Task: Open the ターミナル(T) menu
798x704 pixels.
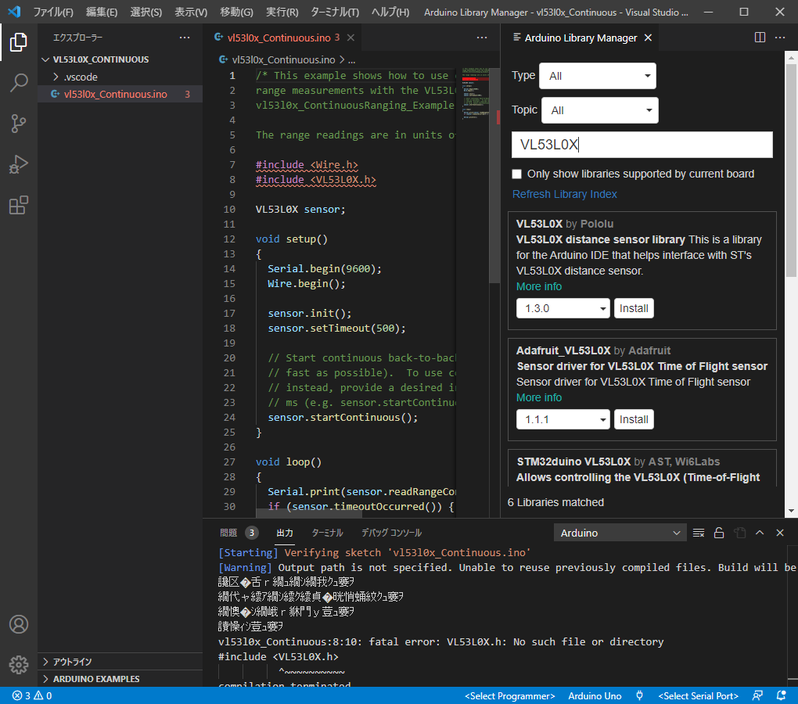Action: click(x=334, y=12)
